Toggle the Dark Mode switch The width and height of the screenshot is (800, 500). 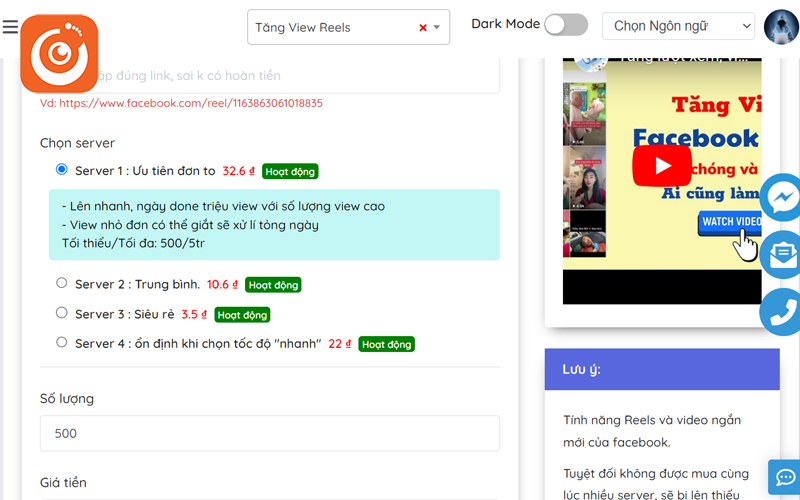[x=566, y=24]
